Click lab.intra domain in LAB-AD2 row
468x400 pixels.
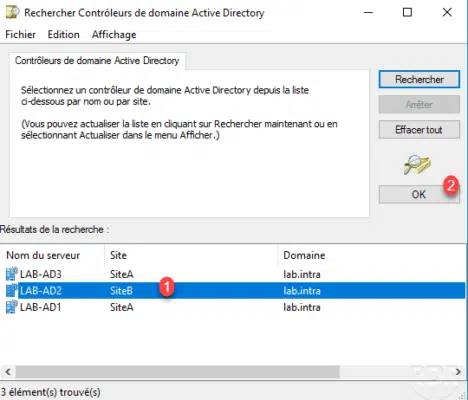pyautogui.click(x=302, y=291)
